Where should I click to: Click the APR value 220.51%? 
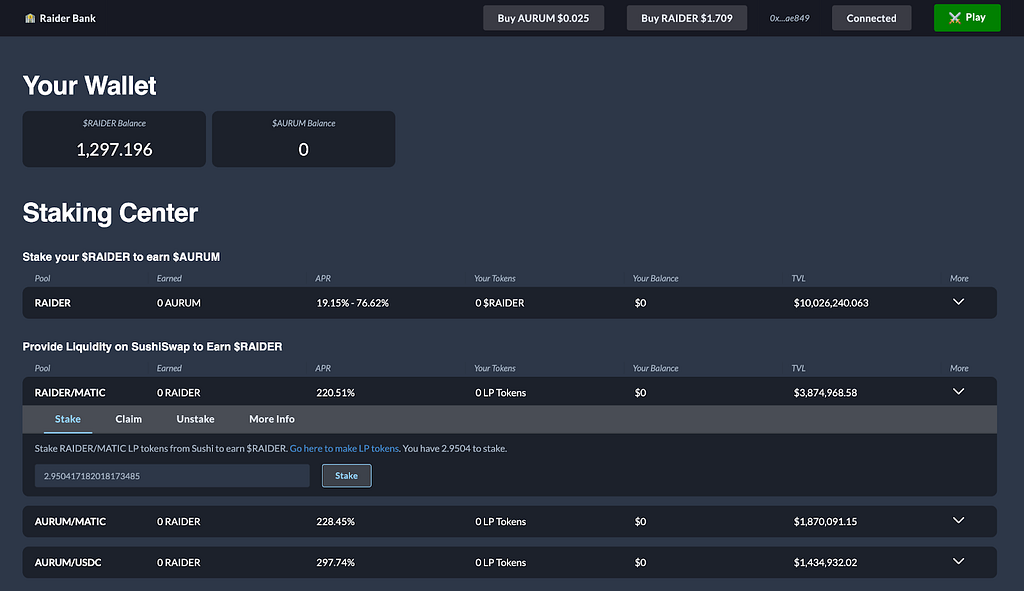pos(336,392)
